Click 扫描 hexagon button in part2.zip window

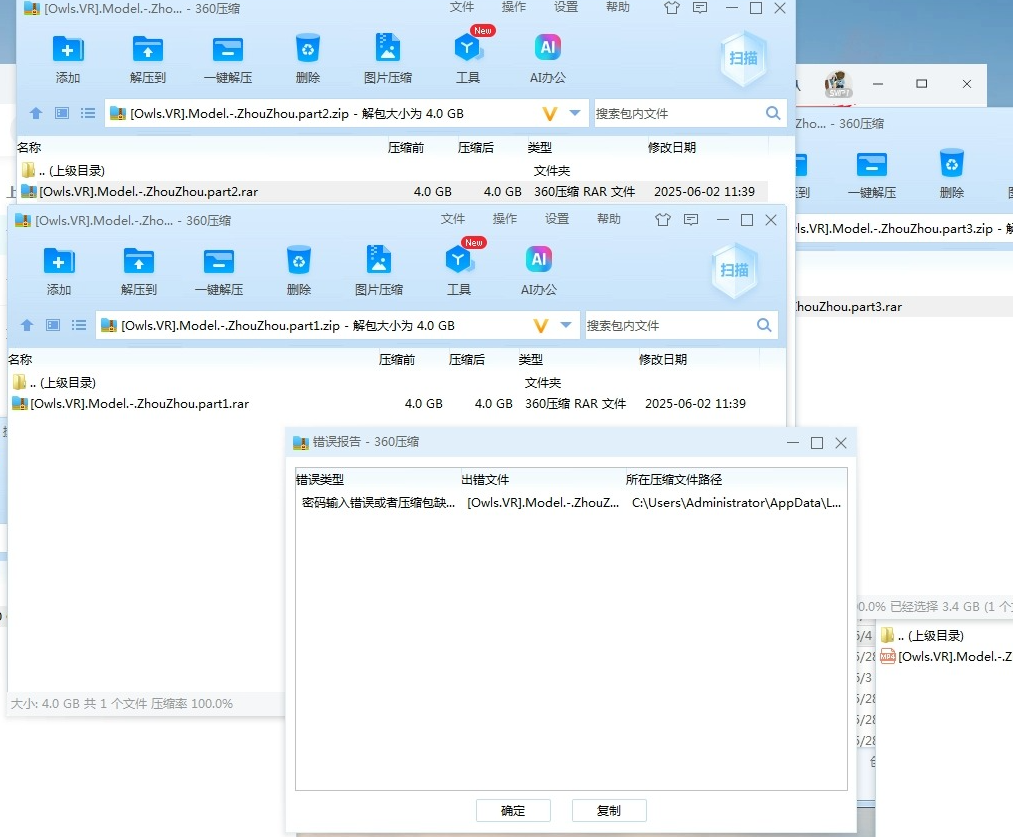(x=743, y=58)
